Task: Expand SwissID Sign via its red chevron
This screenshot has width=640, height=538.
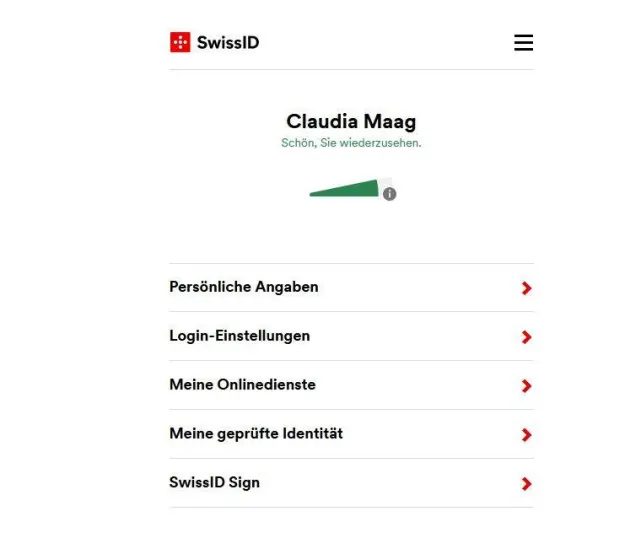Action: 527,484
